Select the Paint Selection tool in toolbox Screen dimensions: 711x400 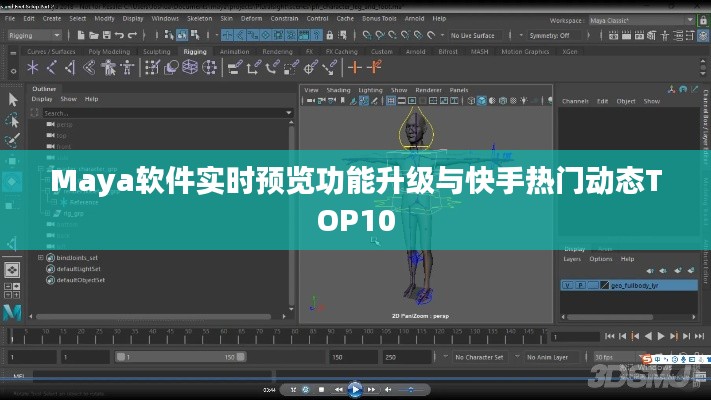point(12,140)
